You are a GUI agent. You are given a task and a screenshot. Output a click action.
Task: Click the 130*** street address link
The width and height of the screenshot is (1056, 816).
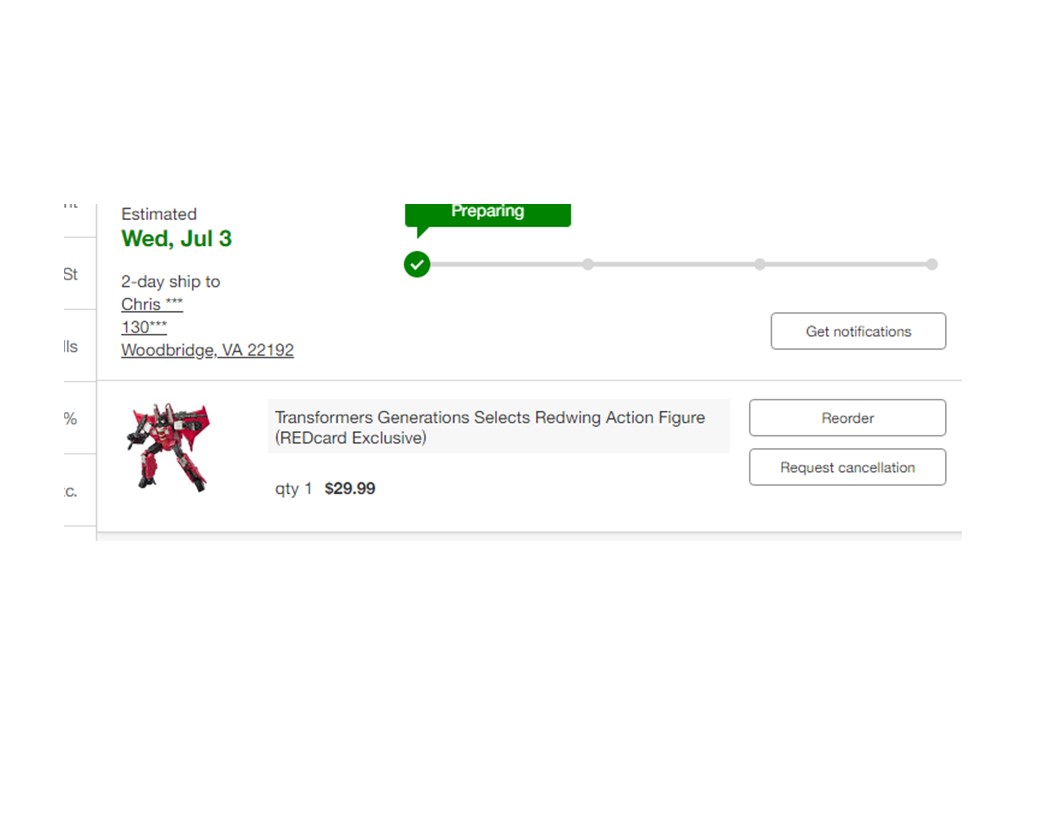(x=143, y=327)
